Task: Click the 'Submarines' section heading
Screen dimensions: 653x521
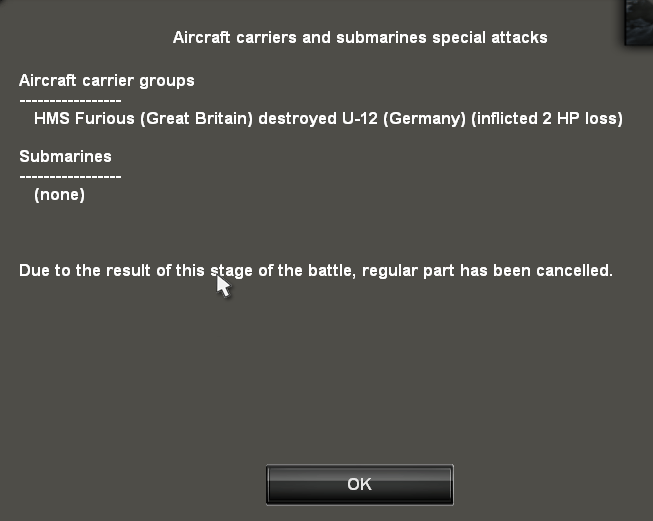Action: tap(65, 157)
